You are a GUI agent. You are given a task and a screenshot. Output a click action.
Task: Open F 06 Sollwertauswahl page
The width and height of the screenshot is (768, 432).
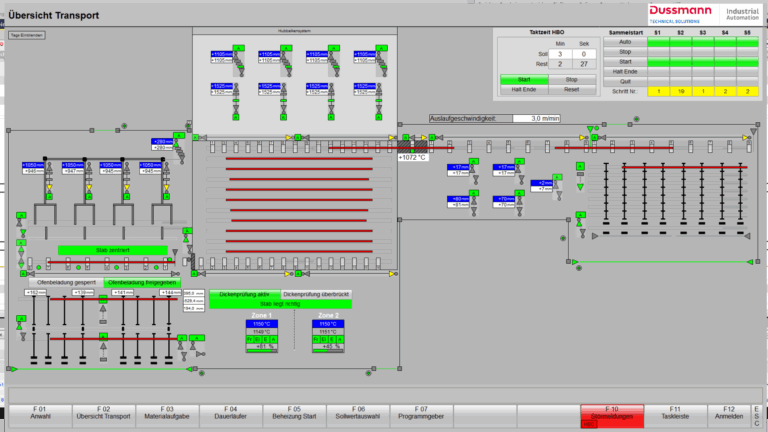(x=358, y=415)
